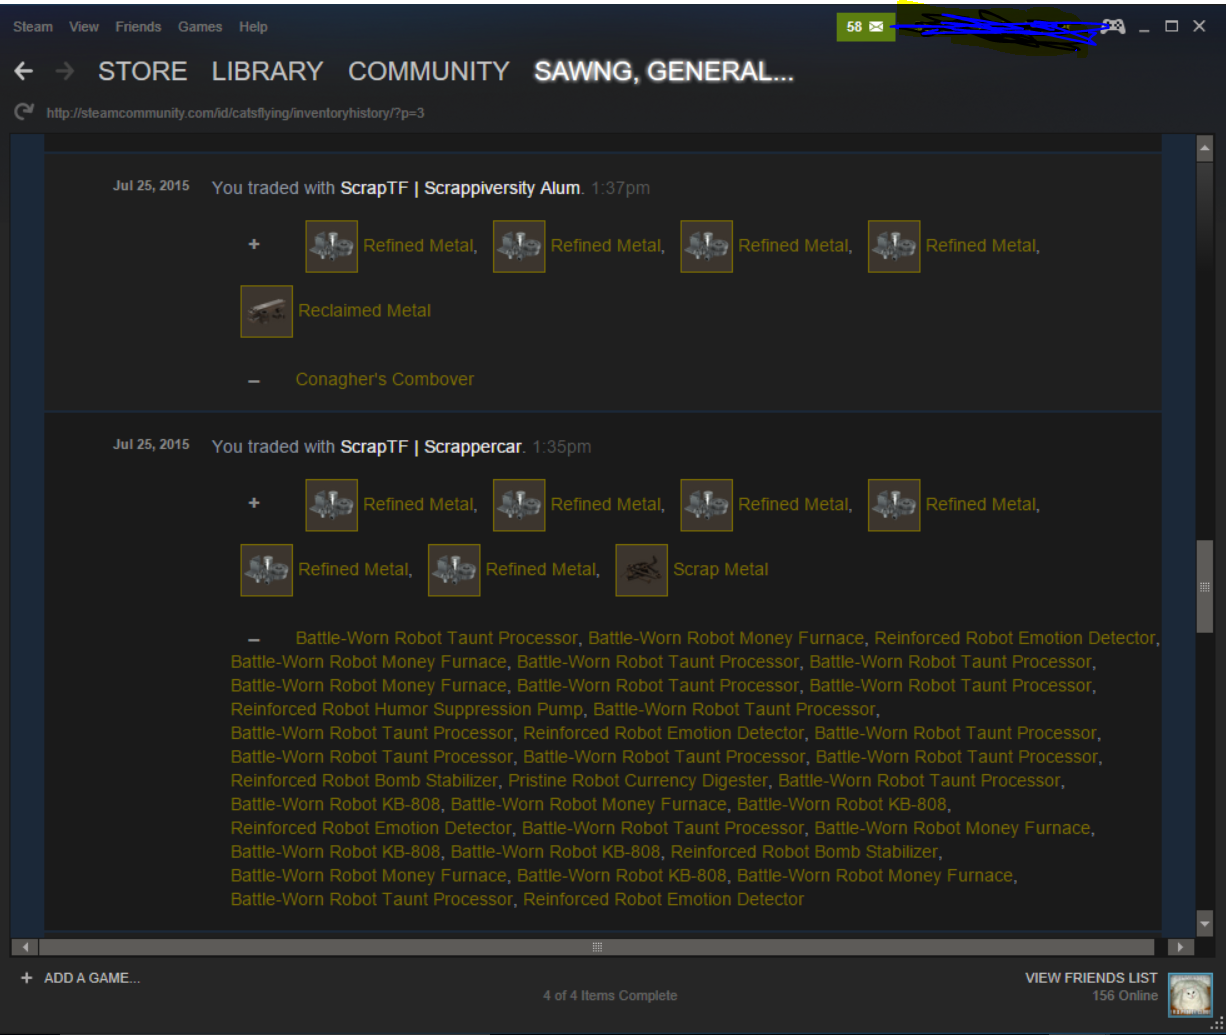
Task: Switch to the LIBRARY tab
Action: pyautogui.click(x=267, y=72)
